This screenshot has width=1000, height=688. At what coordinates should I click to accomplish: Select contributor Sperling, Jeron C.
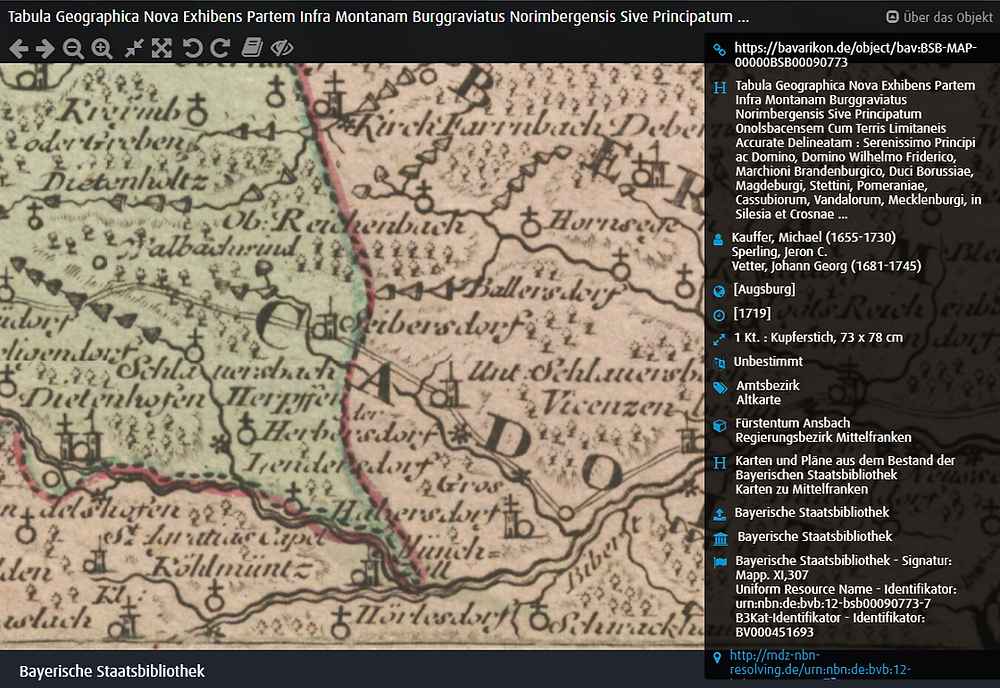coord(779,252)
